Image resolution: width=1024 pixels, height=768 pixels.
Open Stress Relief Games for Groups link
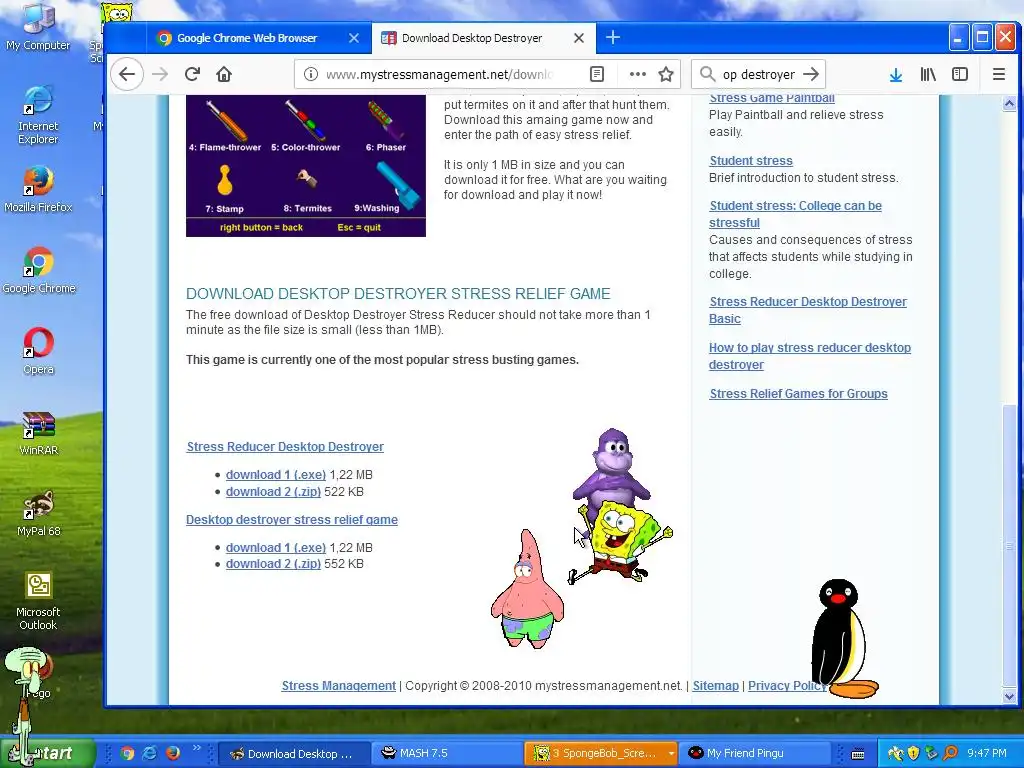[x=798, y=394]
